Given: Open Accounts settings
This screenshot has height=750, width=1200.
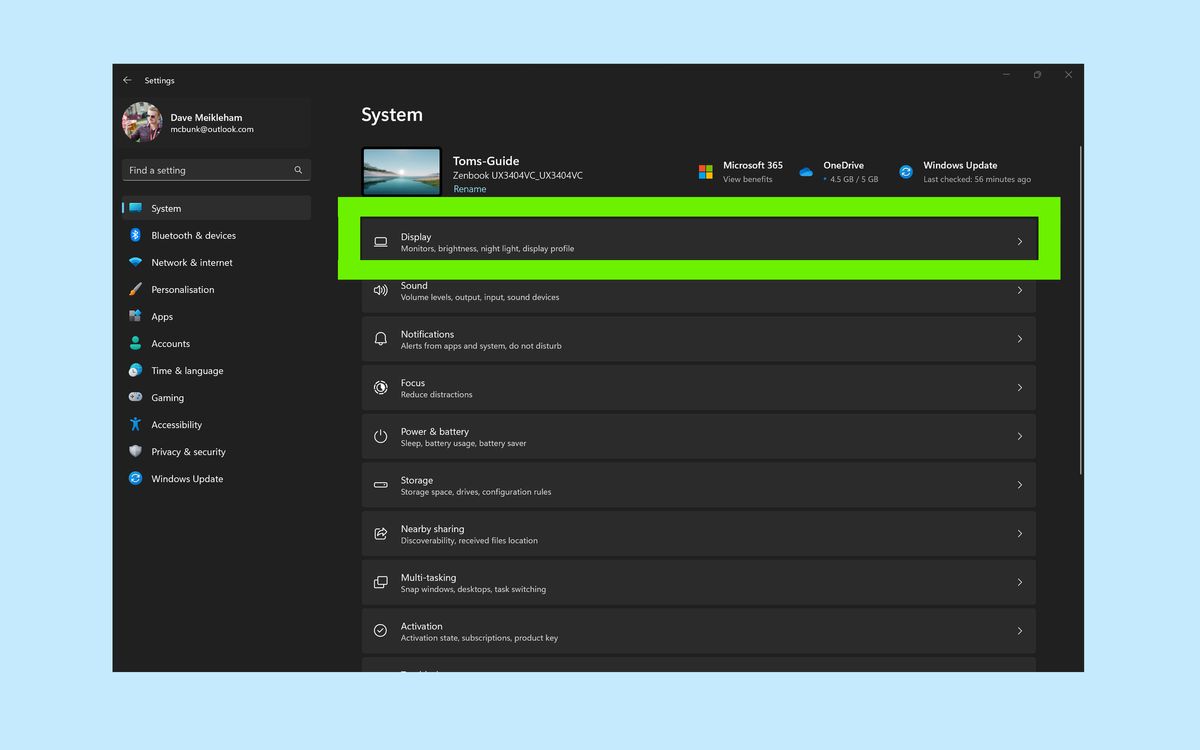Looking at the screenshot, I should tap(170, 343).
